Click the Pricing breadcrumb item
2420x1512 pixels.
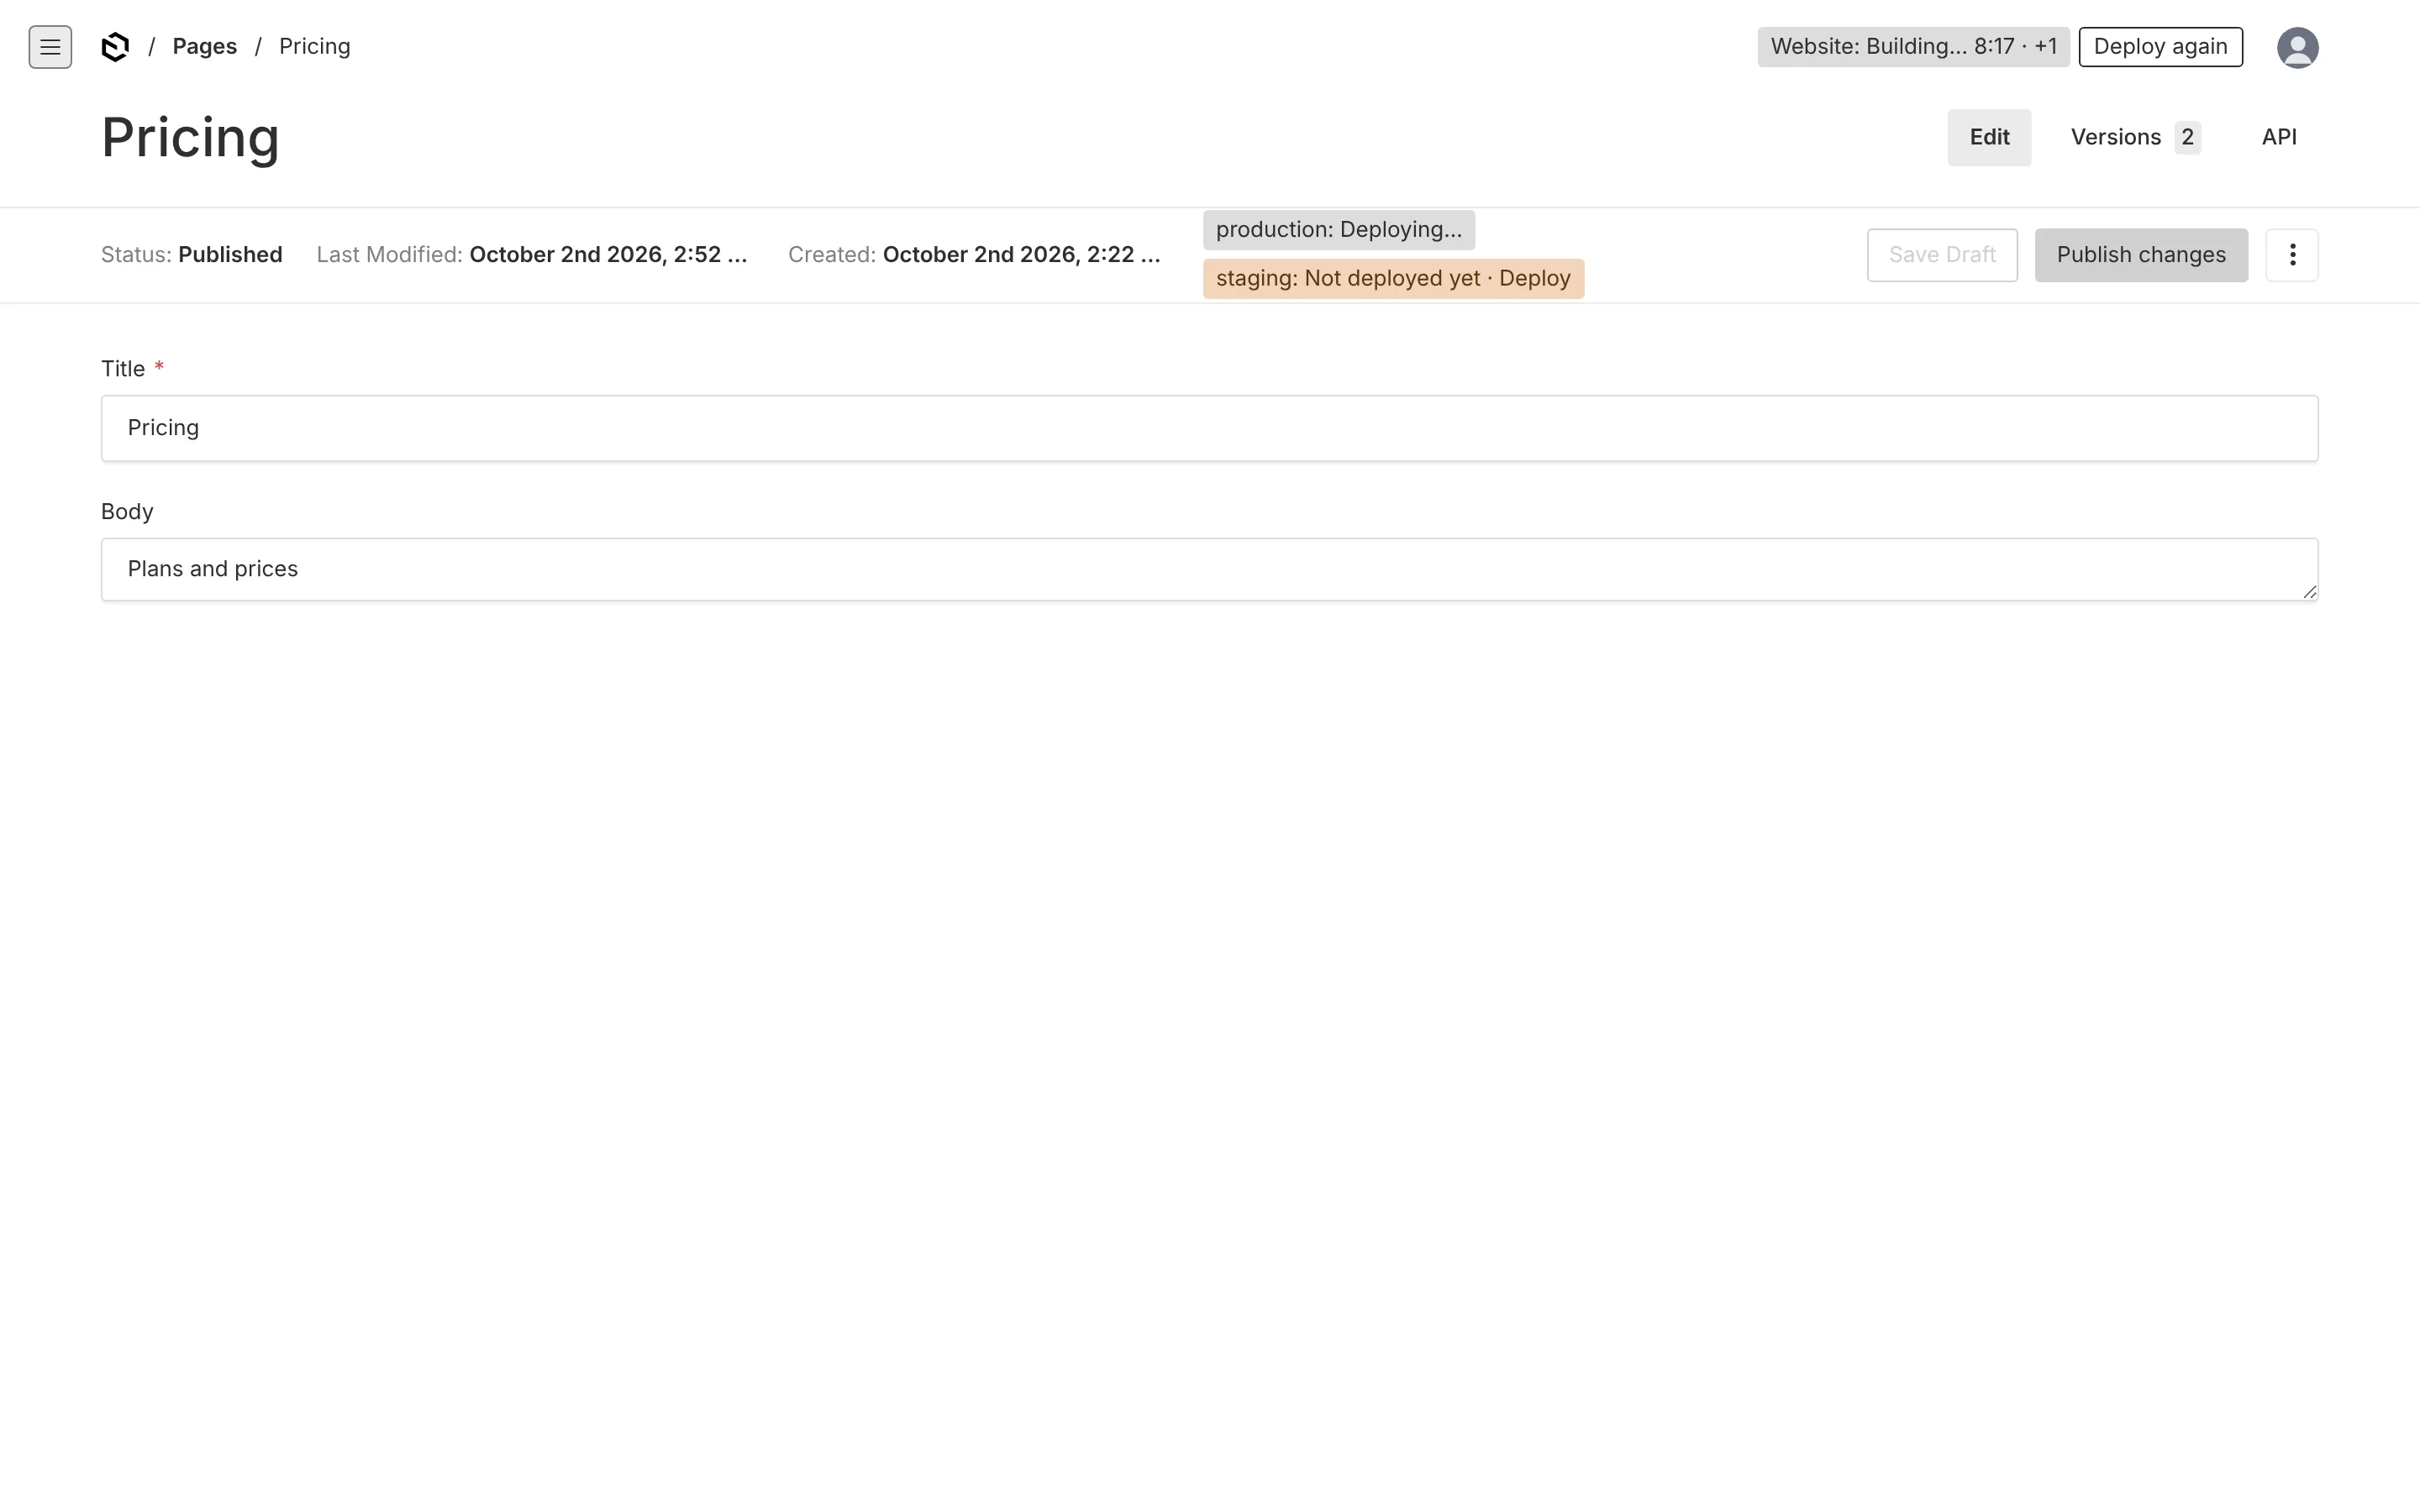(x=314, y=47)
